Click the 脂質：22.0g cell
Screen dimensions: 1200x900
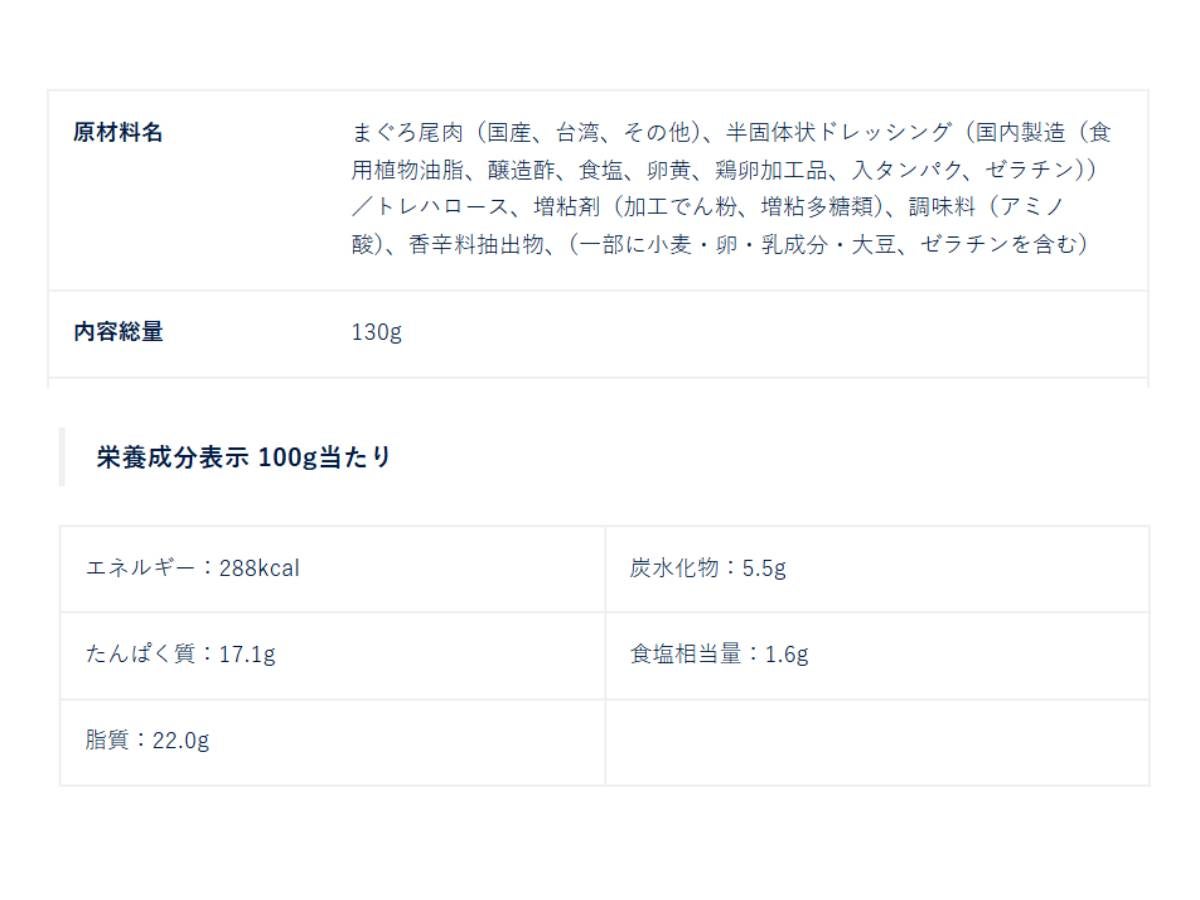[147, 742]
